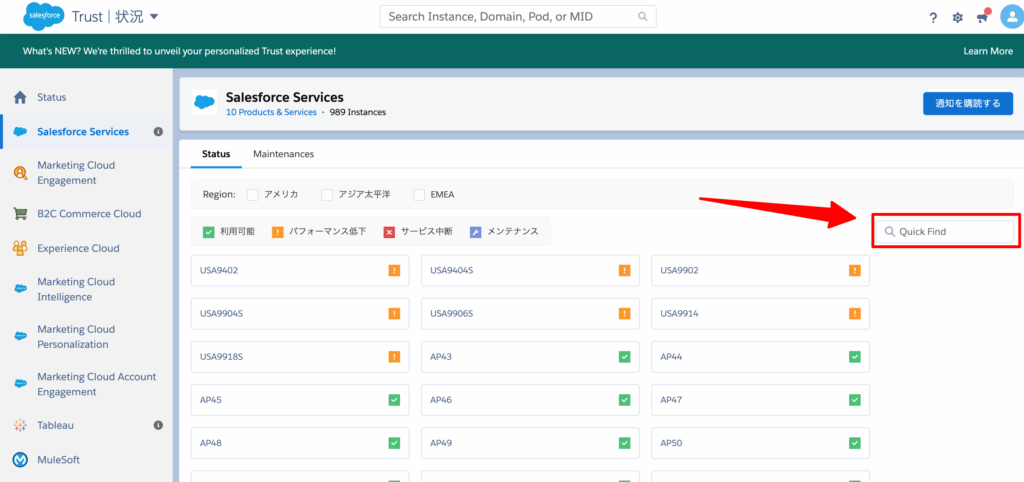Click the パフォーマンス低下 orange legend icon
1024x482 pixels.
[278, 232]
